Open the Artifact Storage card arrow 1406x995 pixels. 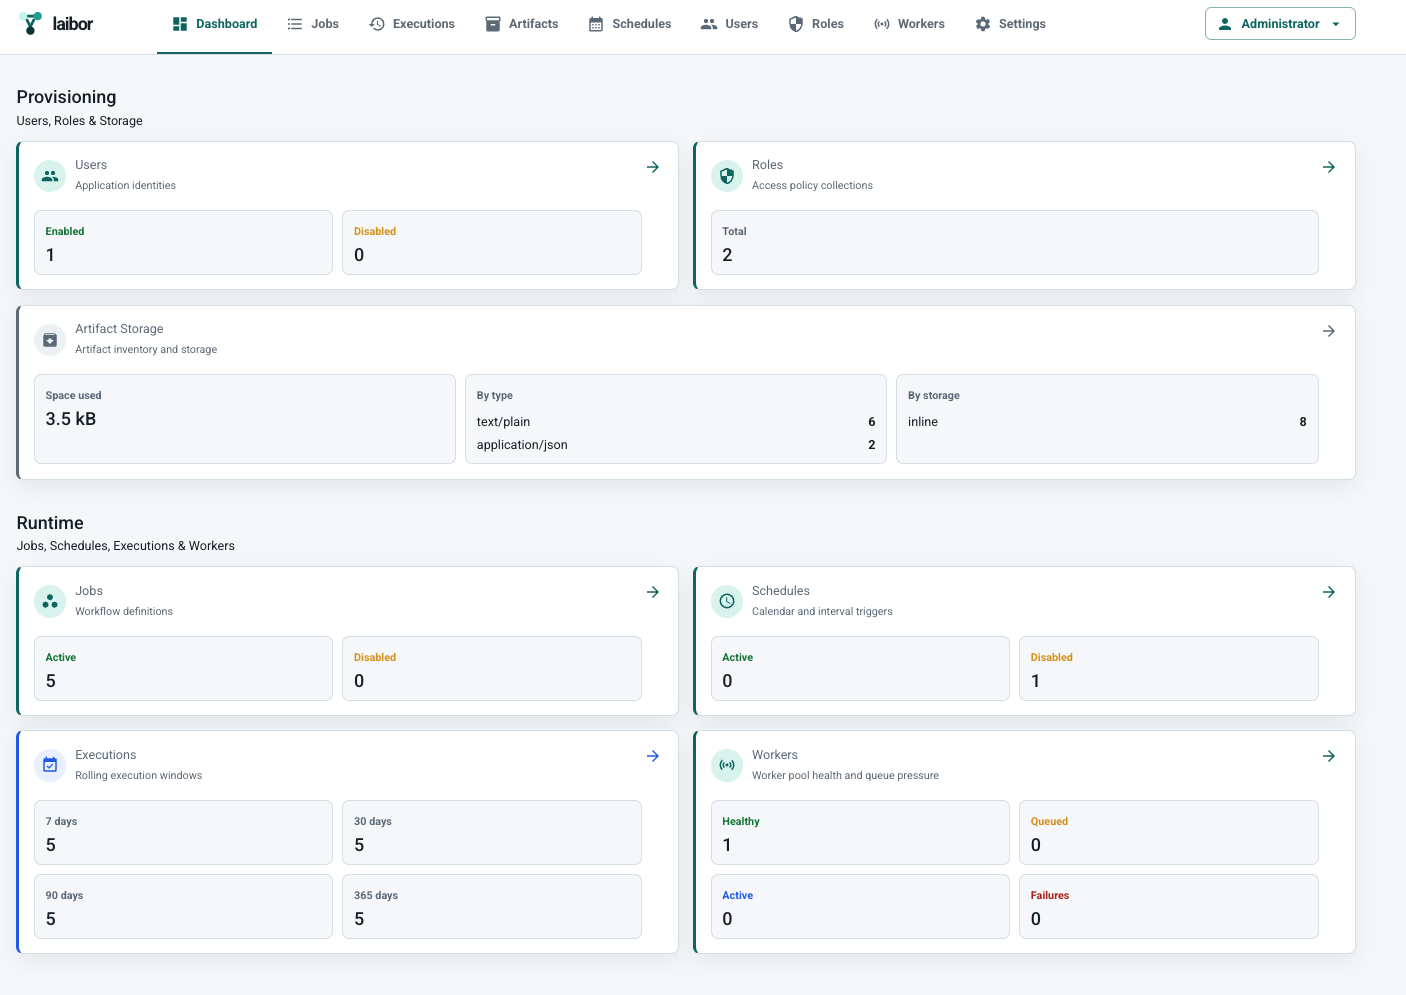tap(1329, 331)
